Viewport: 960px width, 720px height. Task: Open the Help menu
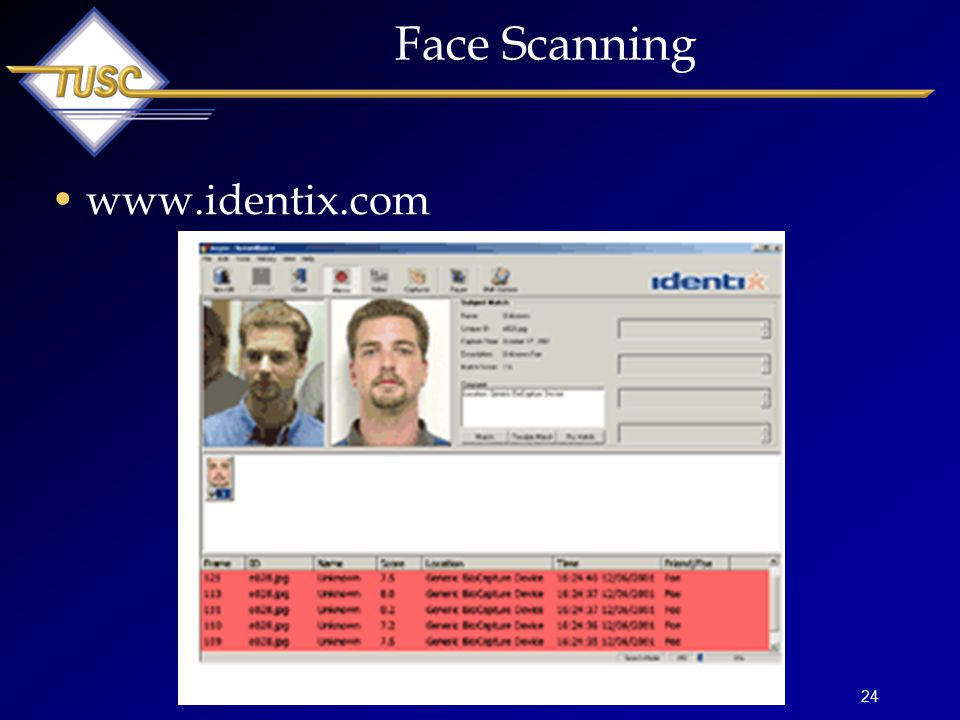(x=307, y=259)
